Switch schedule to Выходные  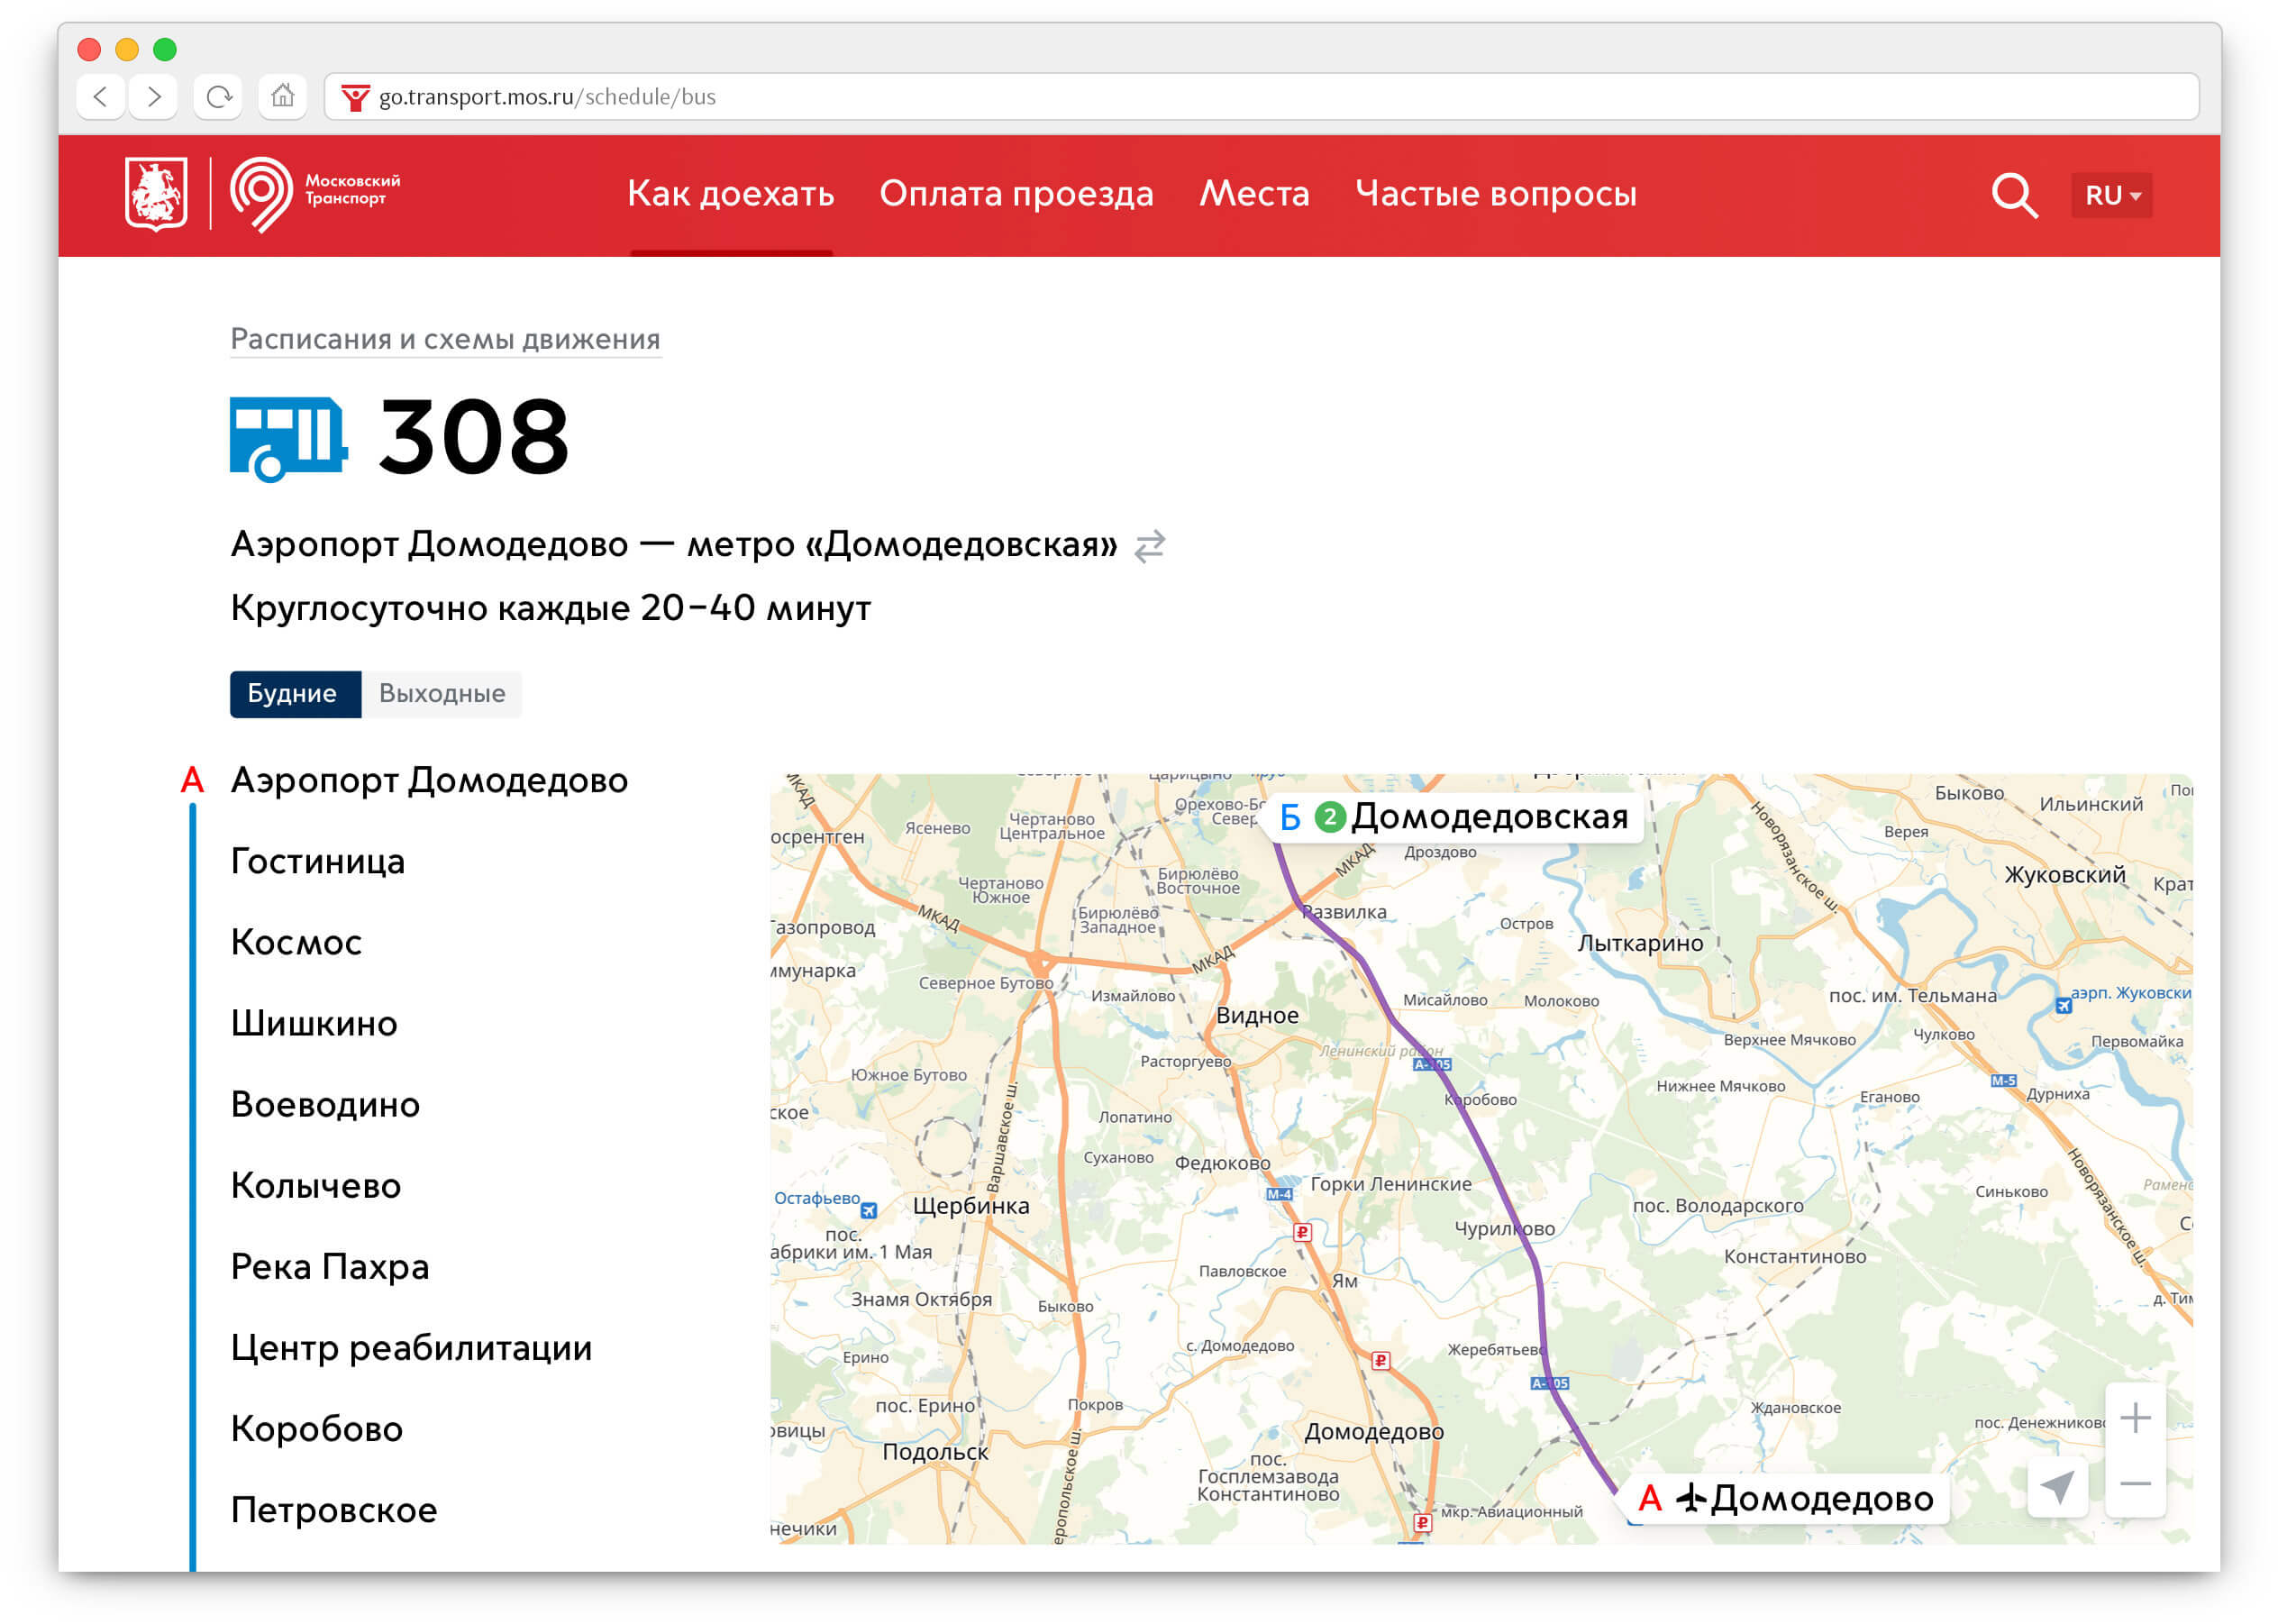442,694
